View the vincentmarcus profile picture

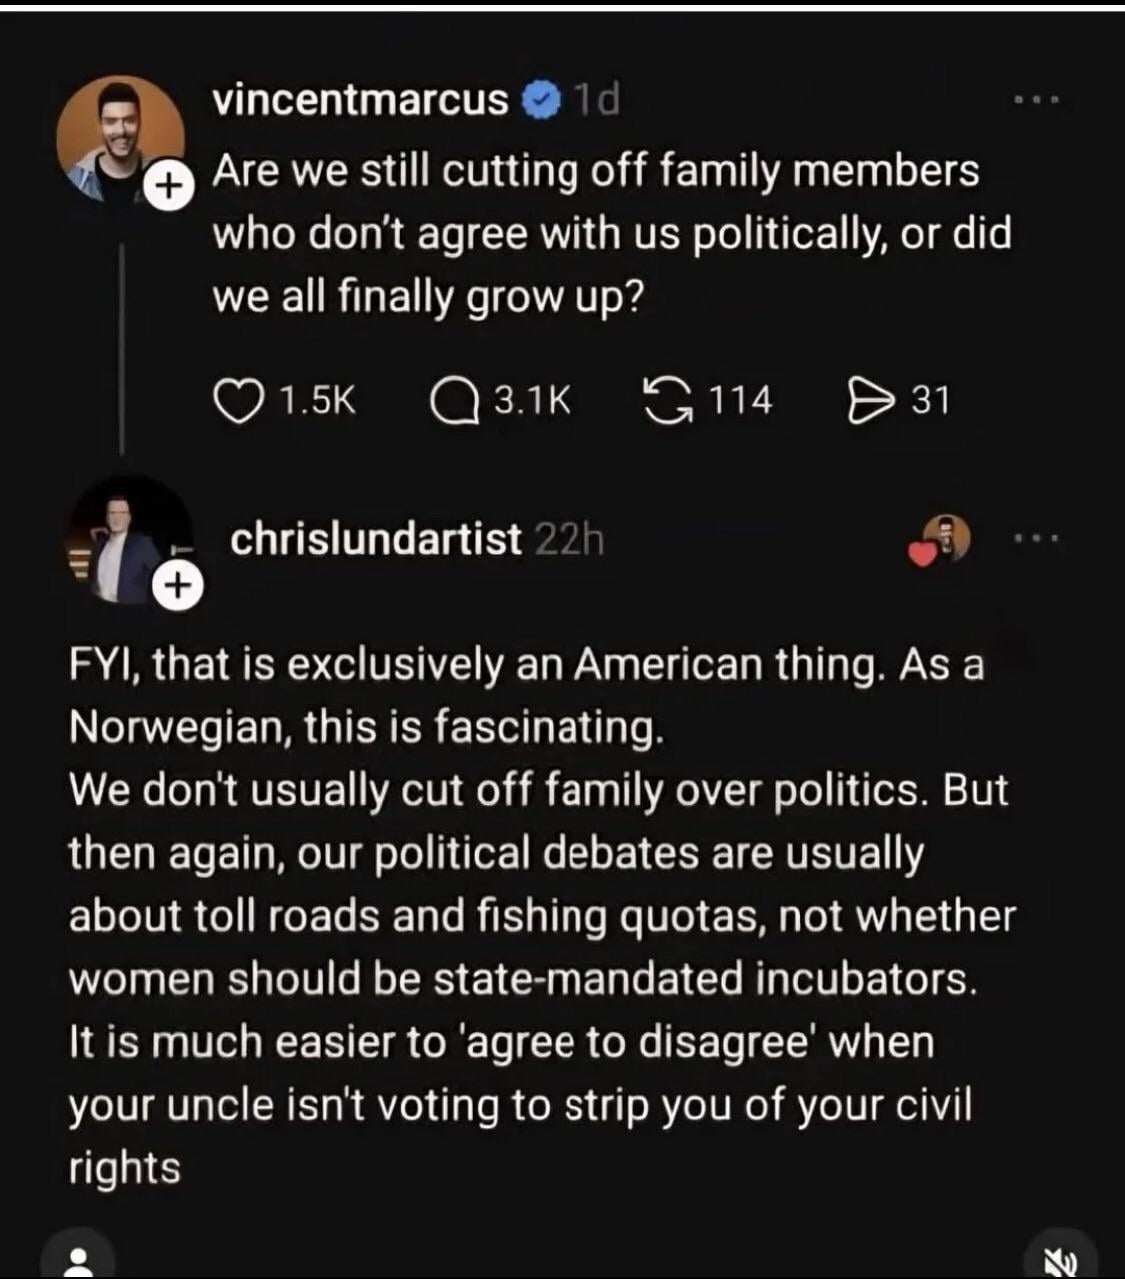click(119, 135)
